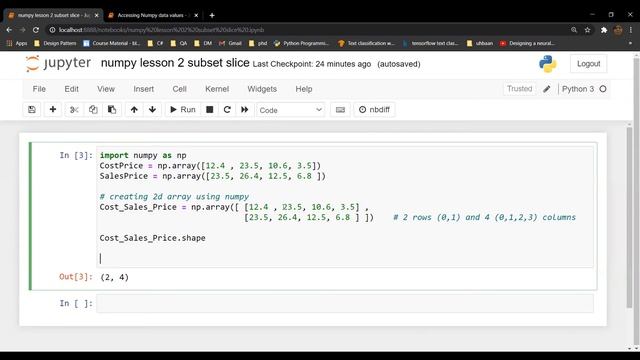Image resolution: width=640 pixels, height=360 pixels.
Task: Open the Chrome three-dot menu
Action: (x=631, y=30)
